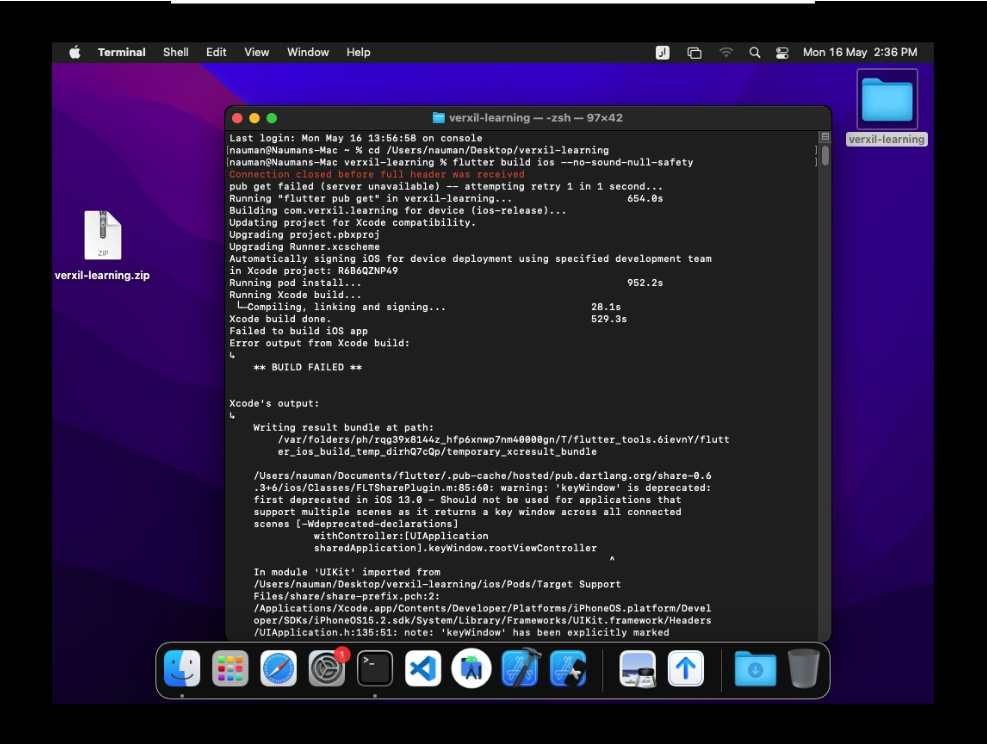The height and width of the screenshot is (744, 987).
Task: Minimize the Terminal window with yellow button
Action: point(254,118)
